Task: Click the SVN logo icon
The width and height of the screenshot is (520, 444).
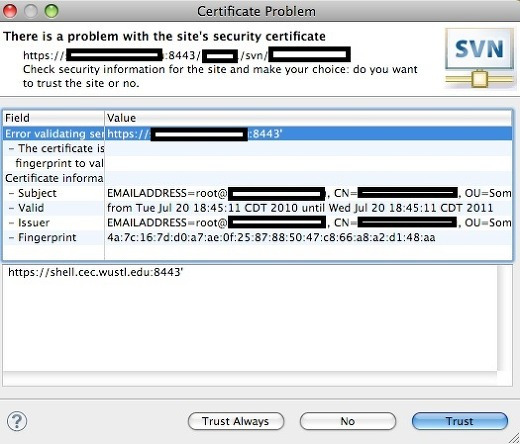Action: [480, 59]
